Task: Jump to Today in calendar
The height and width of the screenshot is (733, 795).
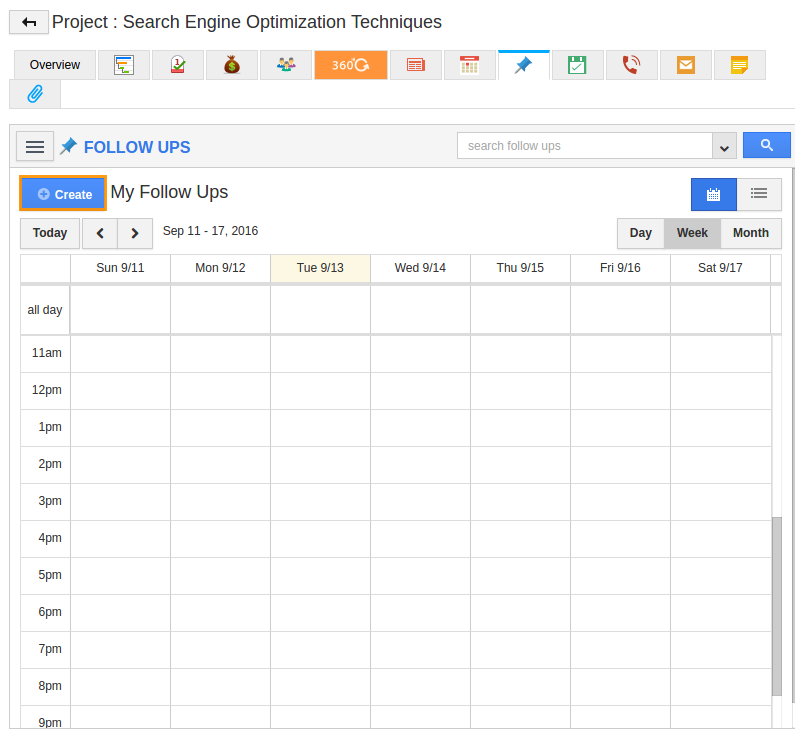Action: point(50,233)
